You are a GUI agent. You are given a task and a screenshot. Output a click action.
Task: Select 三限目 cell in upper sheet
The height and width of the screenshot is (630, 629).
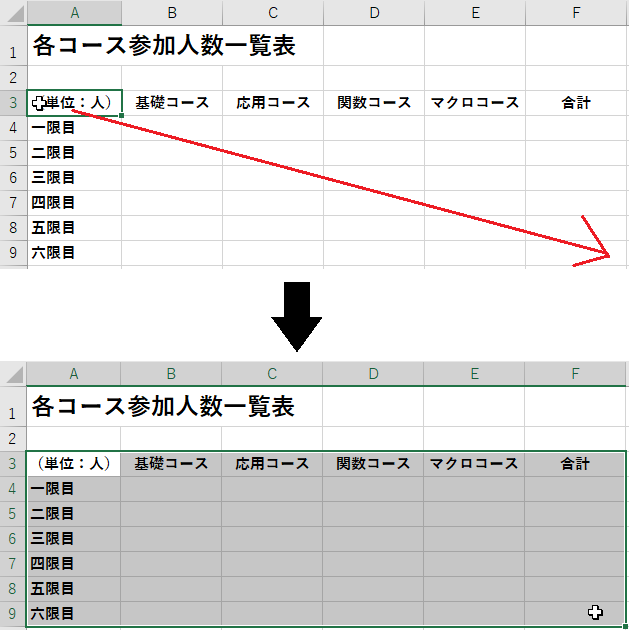click(74, 178)
